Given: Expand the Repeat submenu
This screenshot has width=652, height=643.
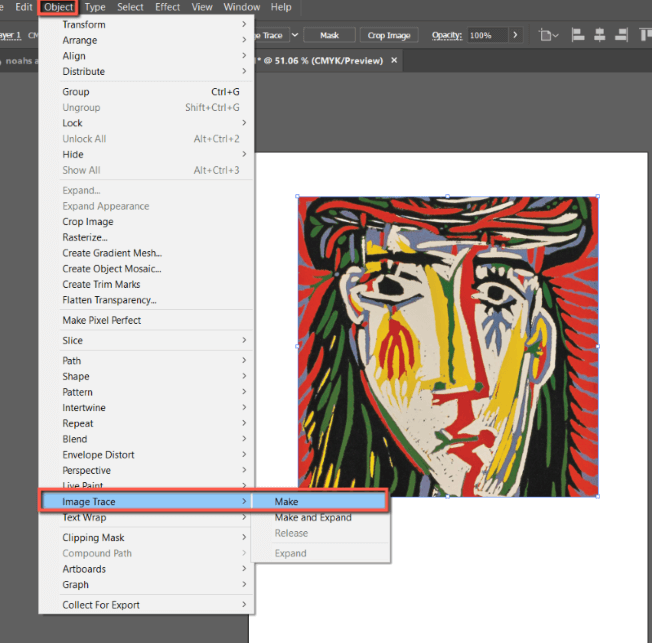Looking at the screenshot, I should pos(146,423).
